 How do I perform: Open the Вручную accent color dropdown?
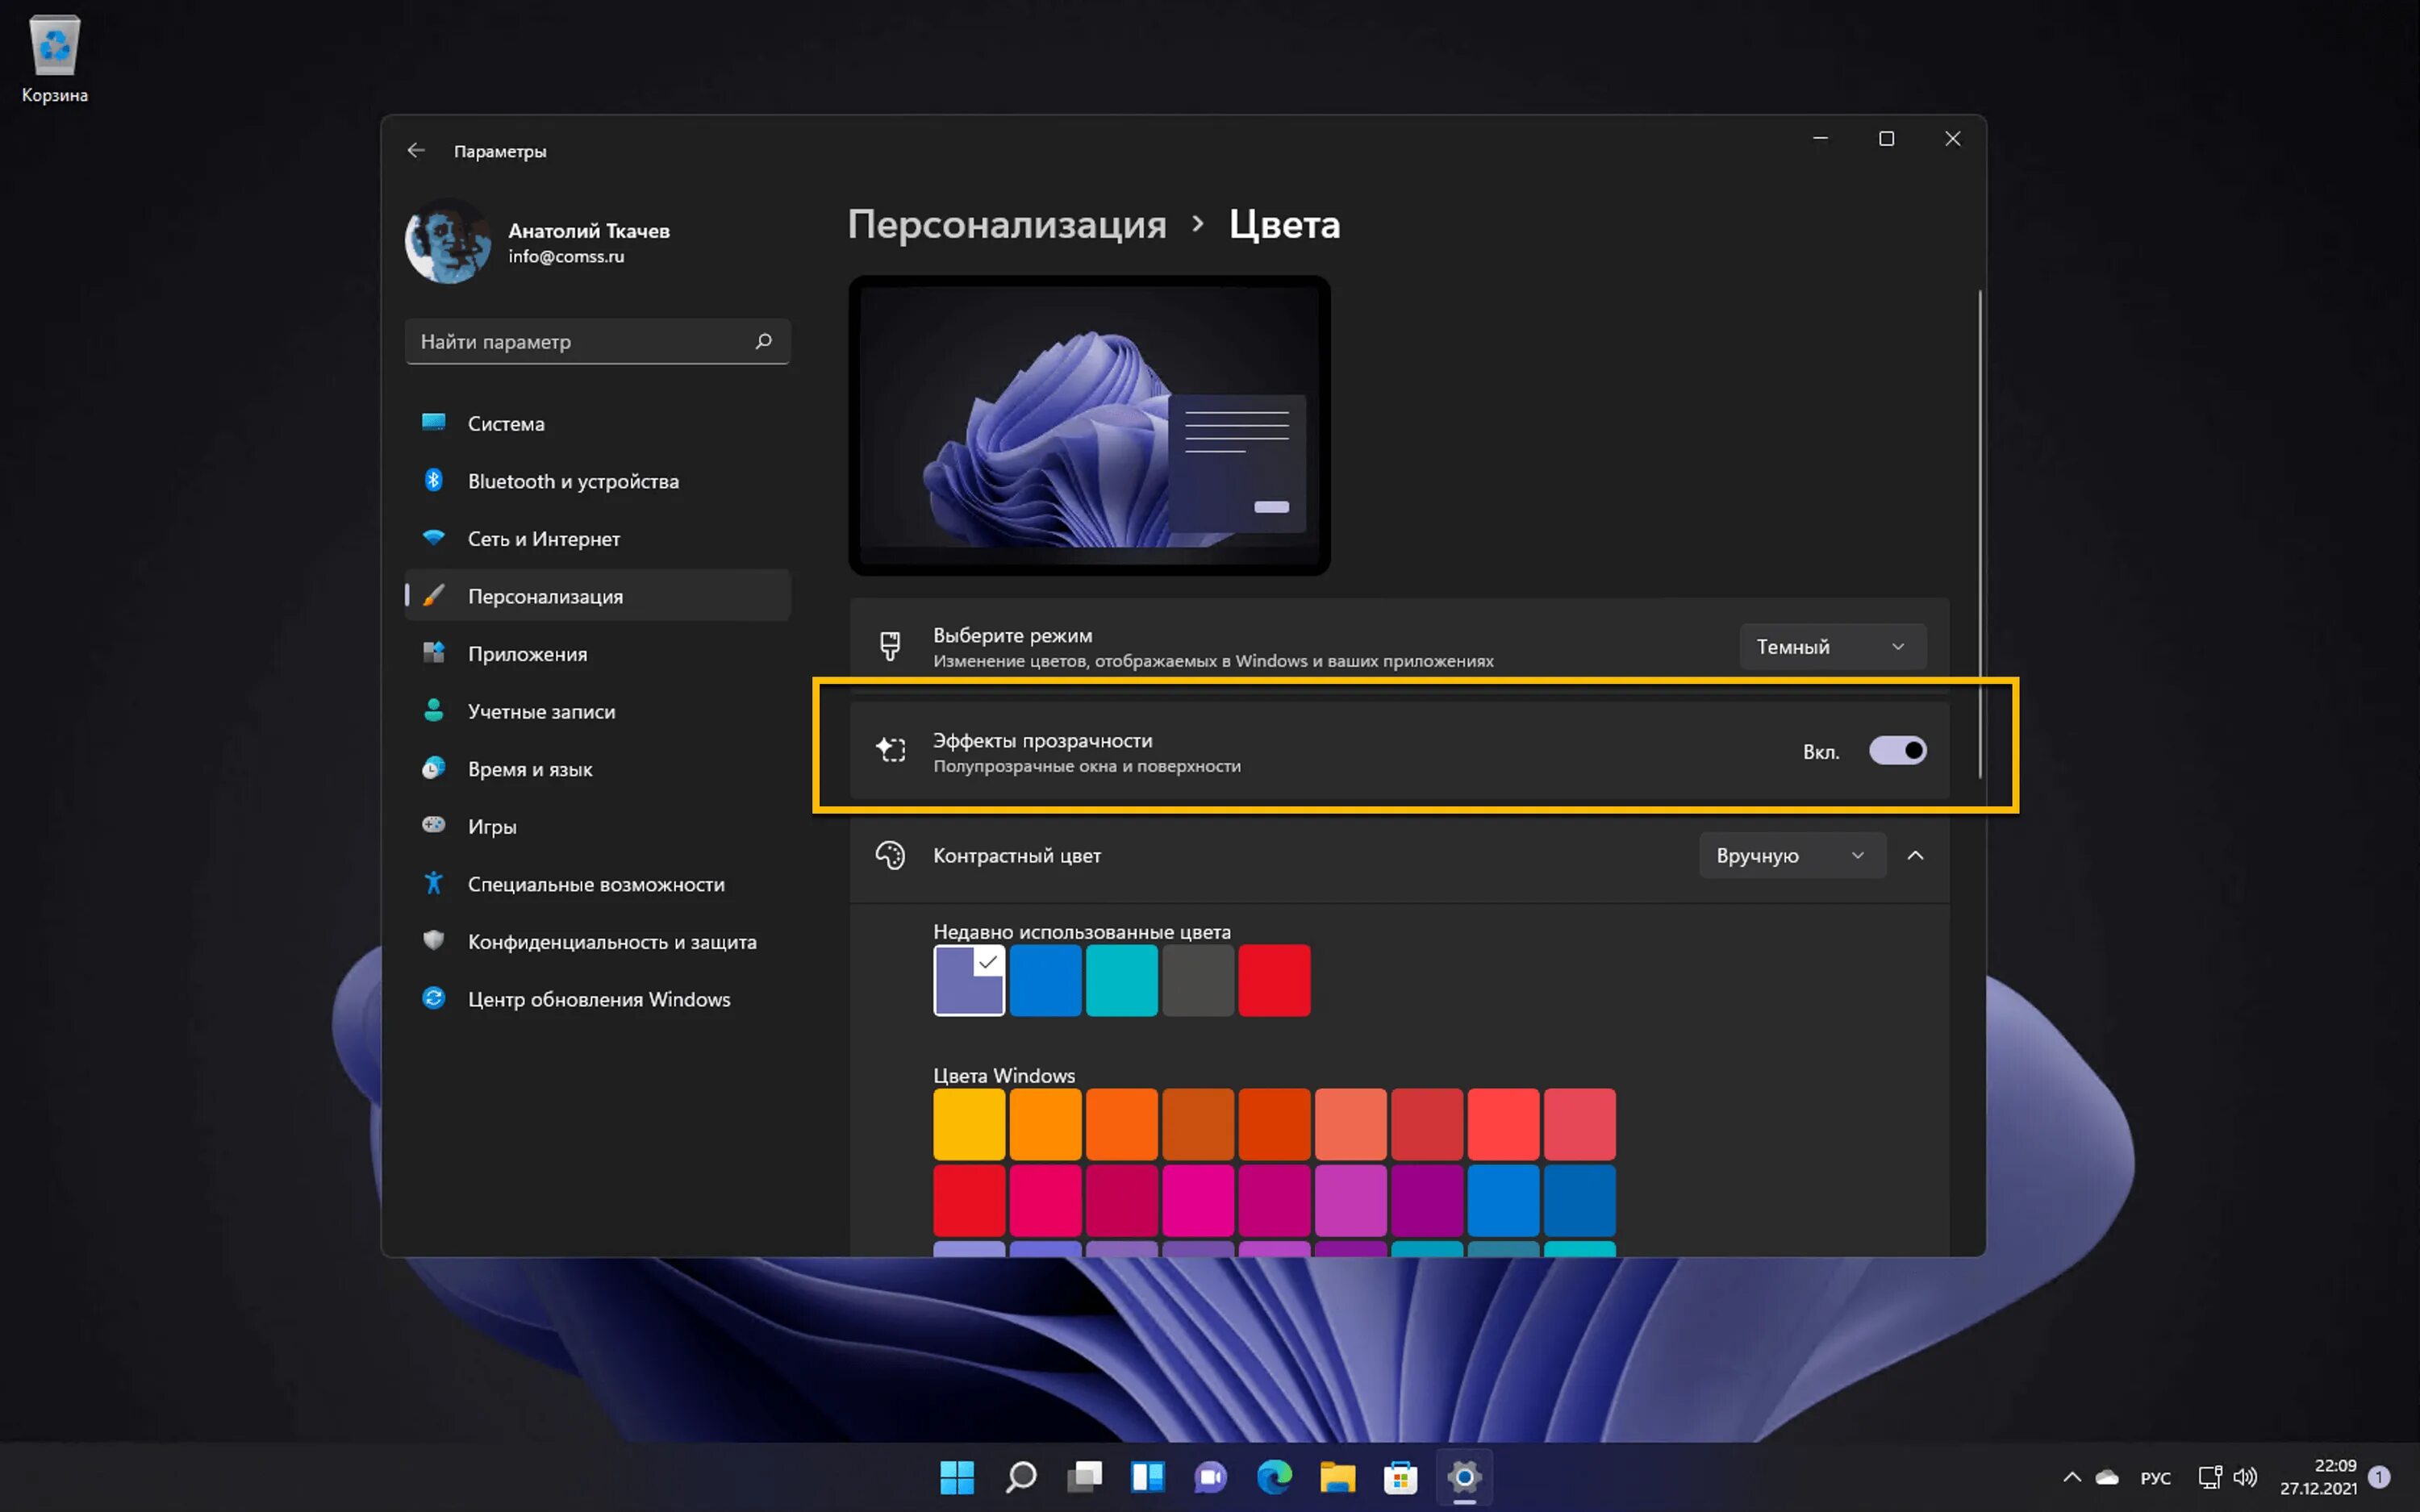(x=1791, y=856)
